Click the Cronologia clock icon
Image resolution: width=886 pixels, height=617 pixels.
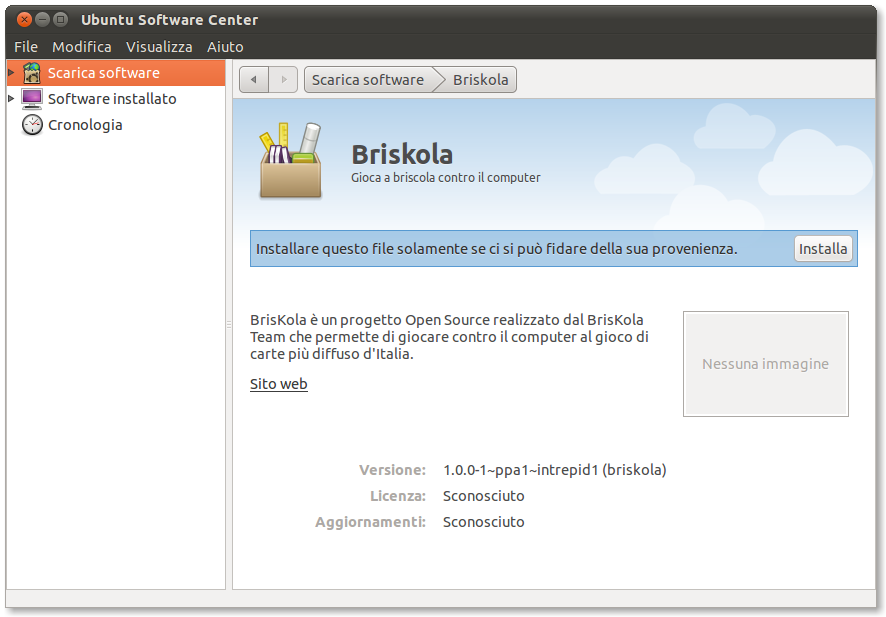click(x=32, y=125)
